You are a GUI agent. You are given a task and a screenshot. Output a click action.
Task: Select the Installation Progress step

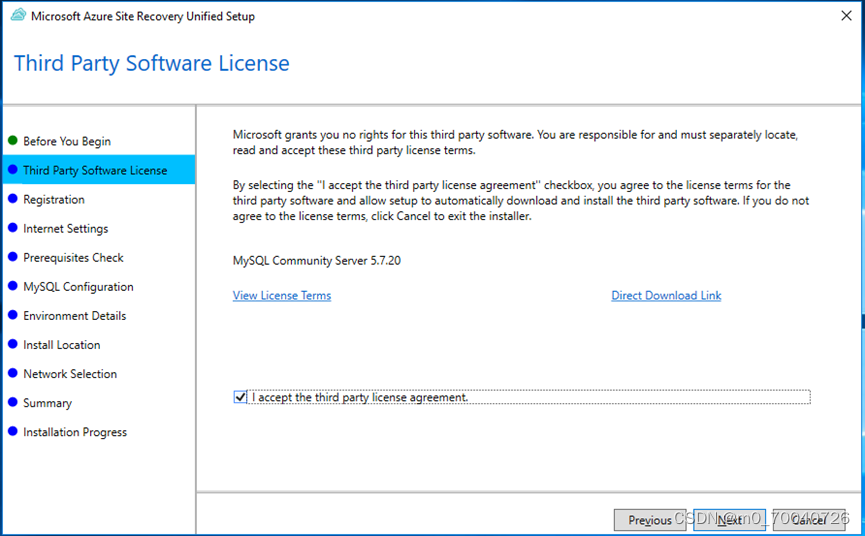pos(75,432)
